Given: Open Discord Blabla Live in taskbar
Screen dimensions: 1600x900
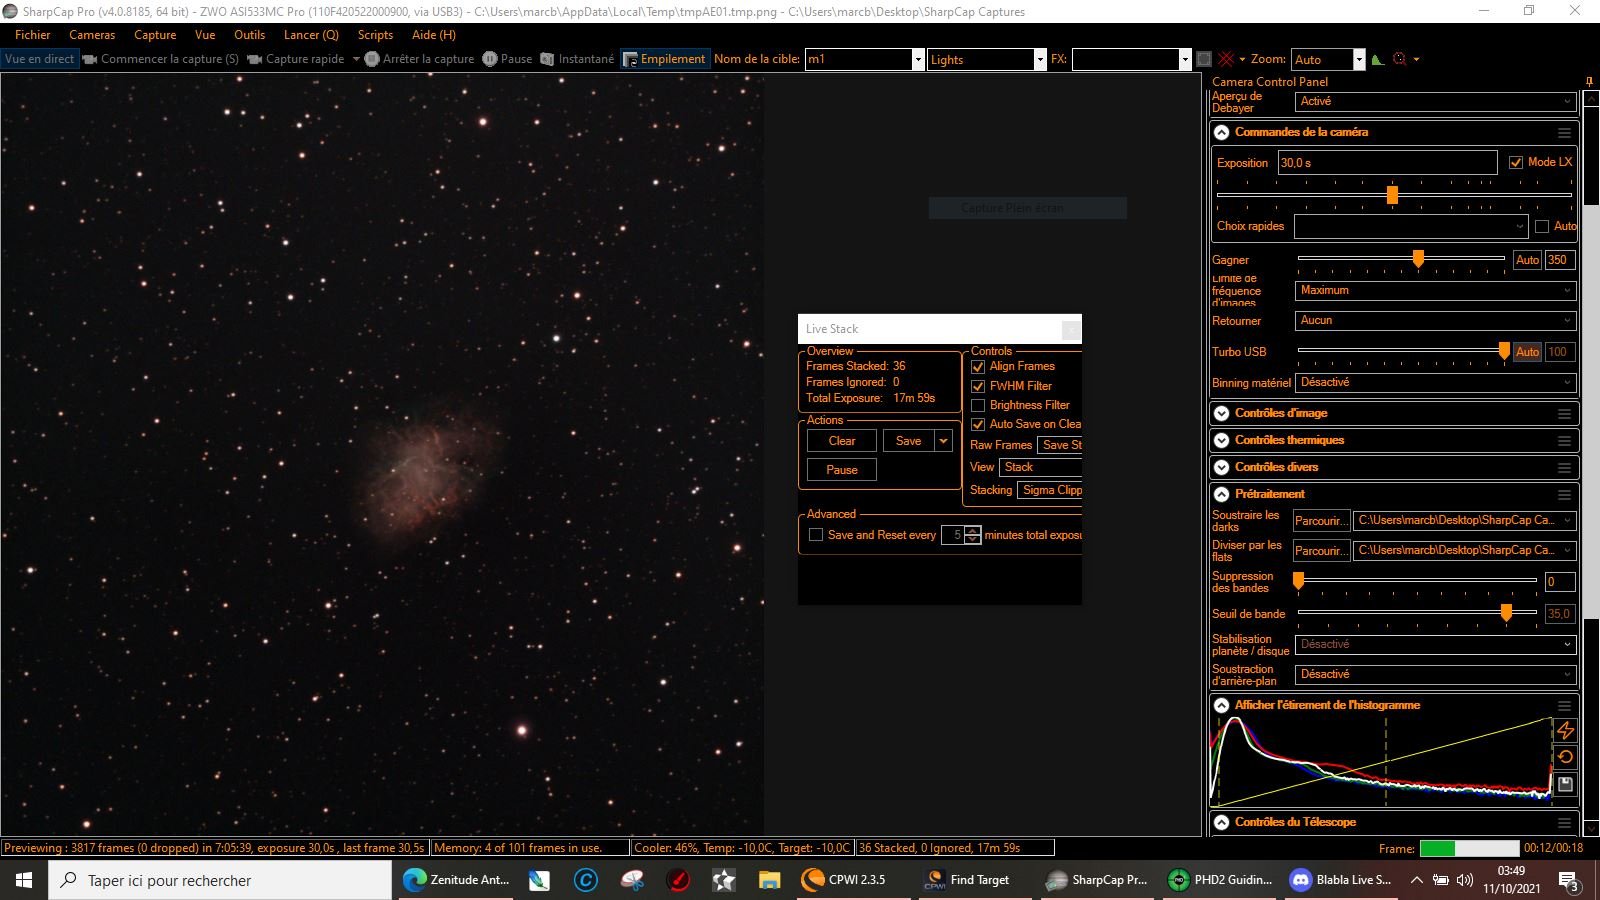Looking at the screenshot, I should [1340, 880].
